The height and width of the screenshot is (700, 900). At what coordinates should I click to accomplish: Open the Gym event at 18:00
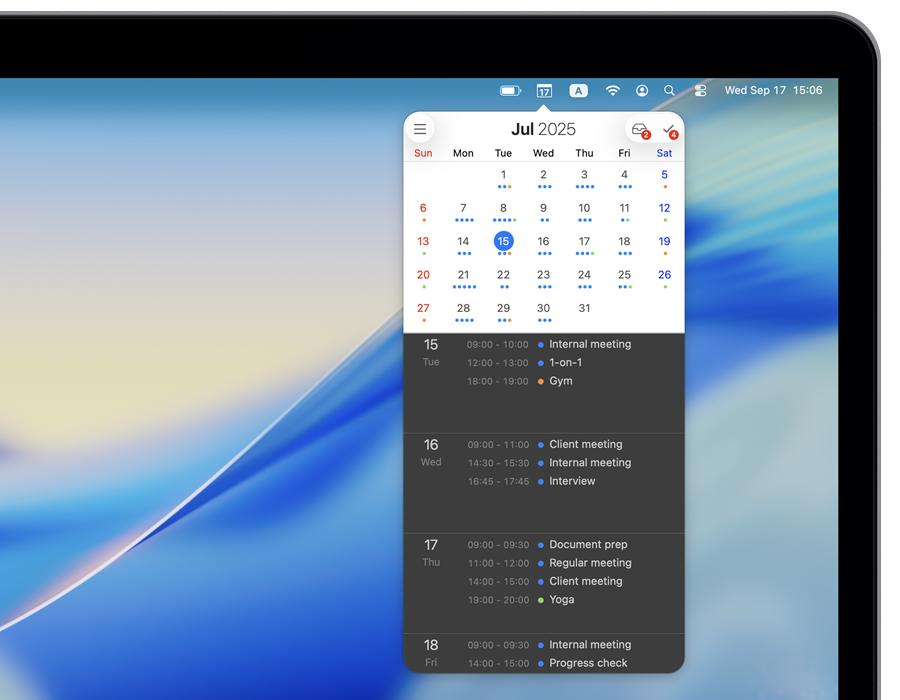tap(561, 381)
